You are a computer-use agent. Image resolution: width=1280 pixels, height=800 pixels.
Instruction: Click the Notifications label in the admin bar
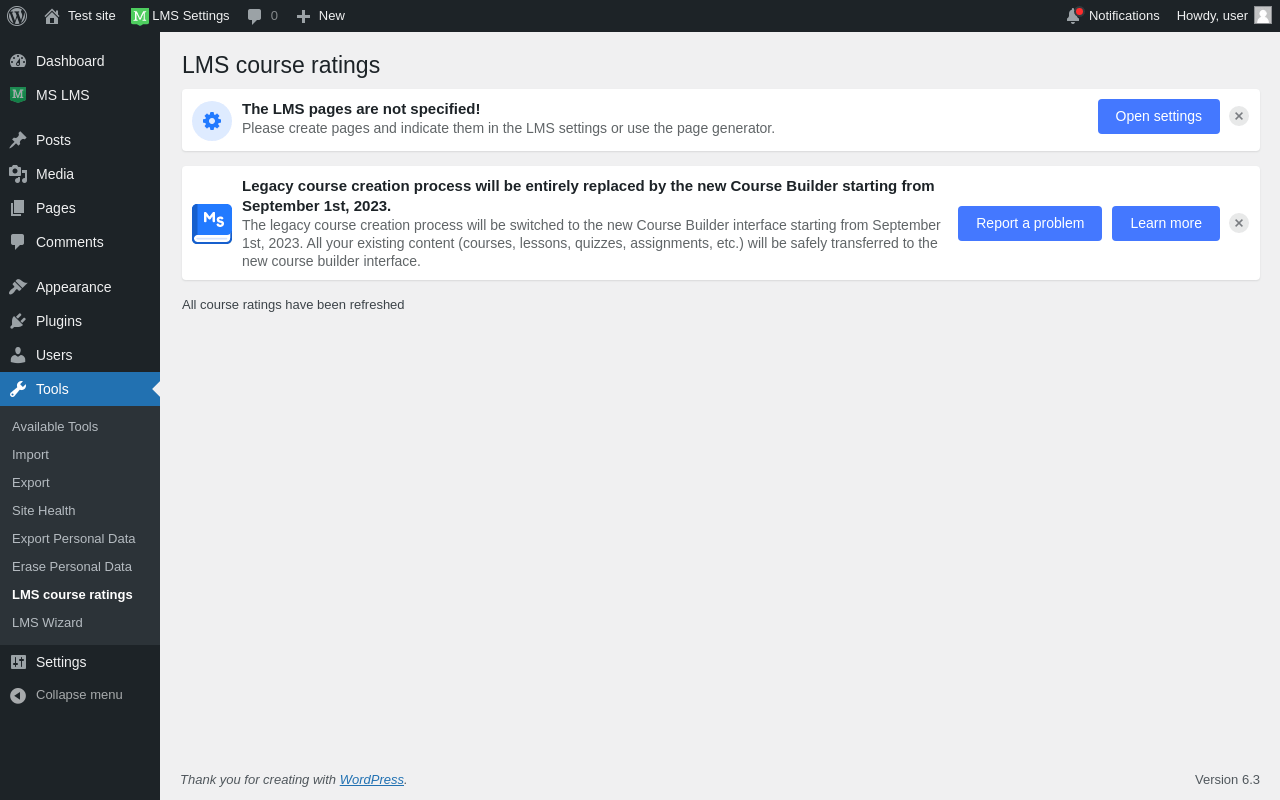click(x=1124, y=16)
